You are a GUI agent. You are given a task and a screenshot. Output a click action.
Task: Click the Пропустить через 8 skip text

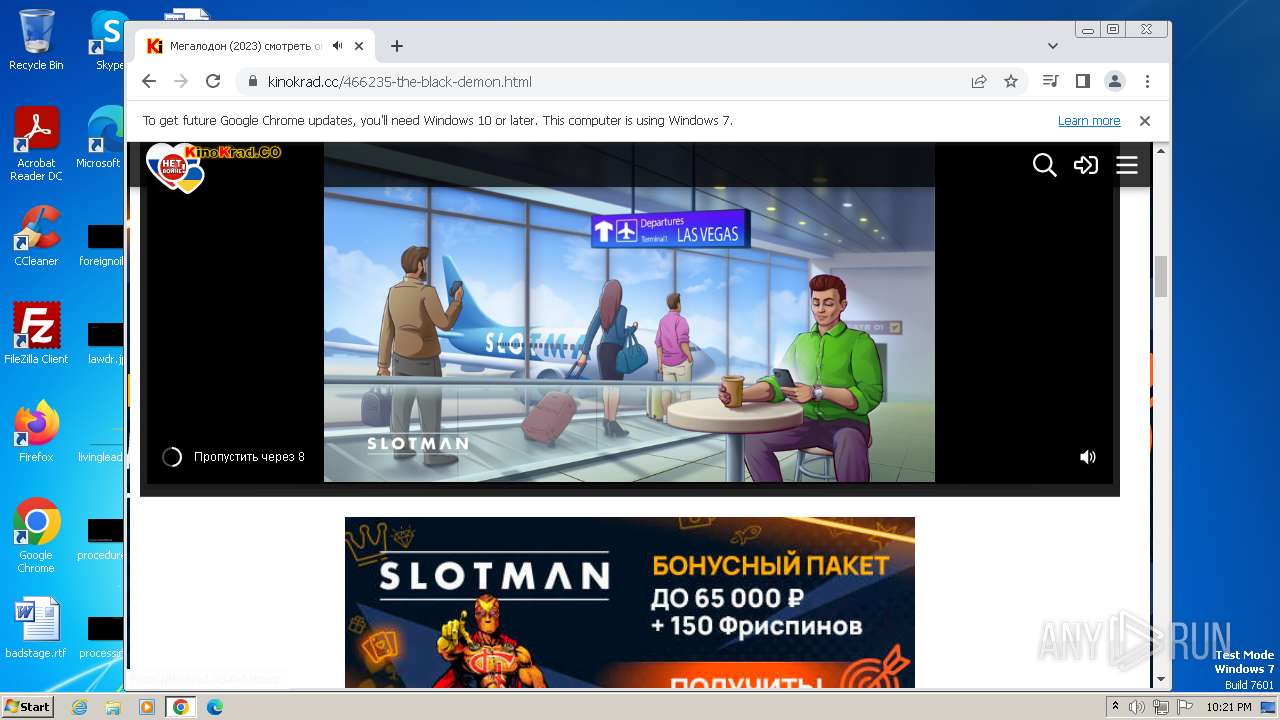click(249, 457)
